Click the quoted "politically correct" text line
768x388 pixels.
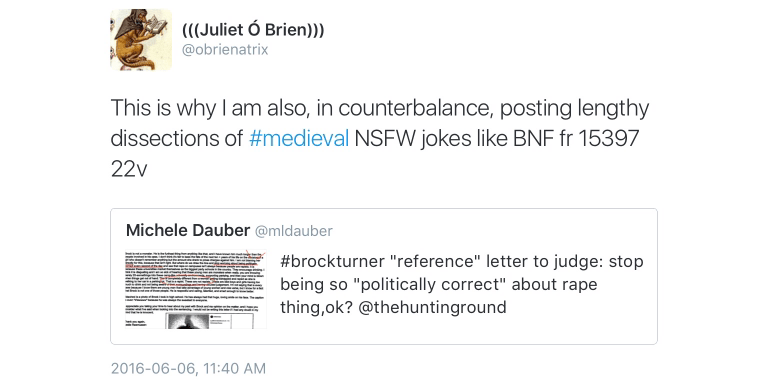pyautogui.click(x=438, y=284)
